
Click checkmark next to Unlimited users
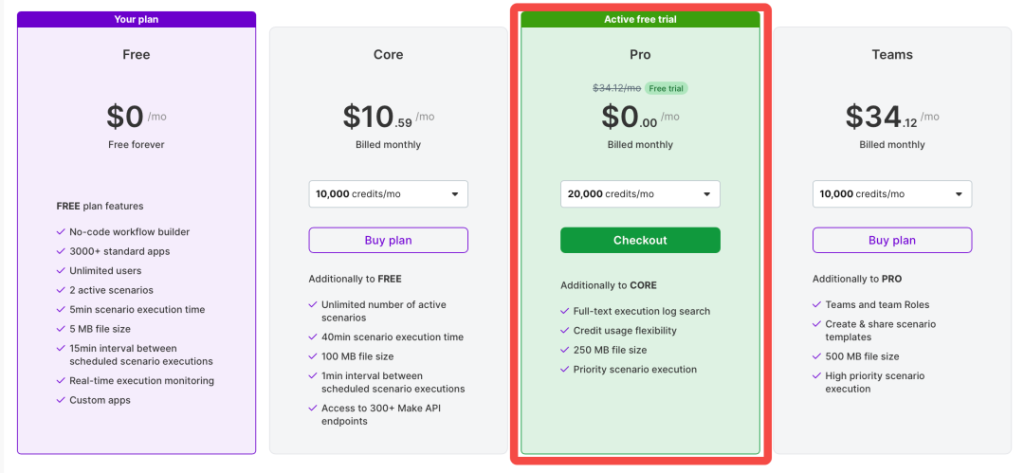pos(62,271)
